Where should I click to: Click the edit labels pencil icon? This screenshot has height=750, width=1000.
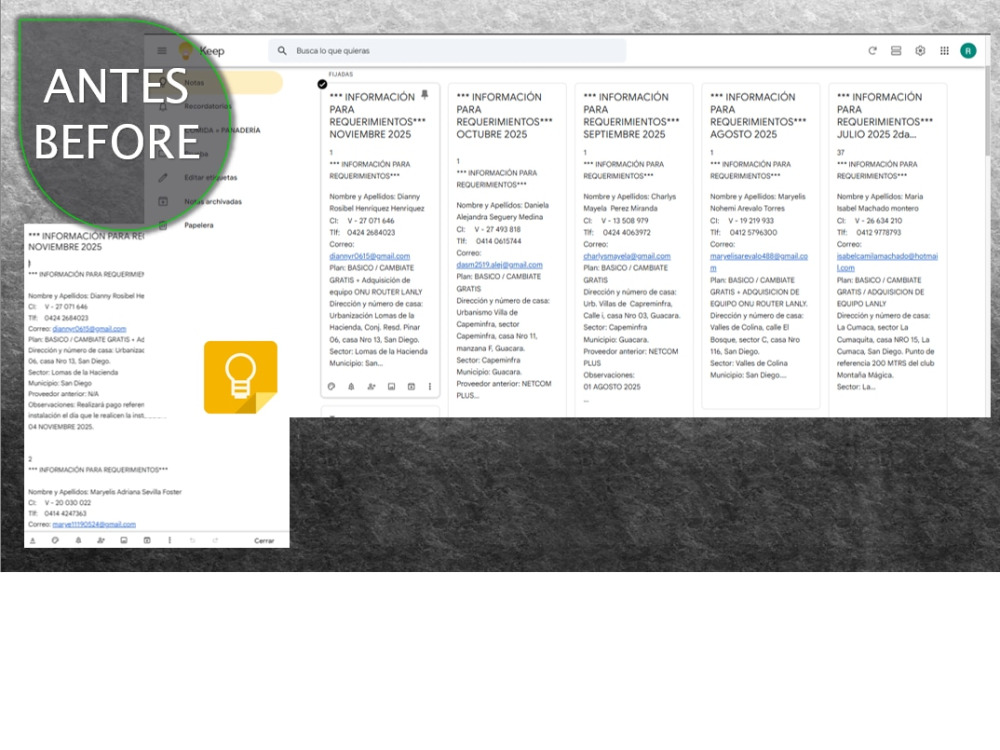(x=163, y=177)
